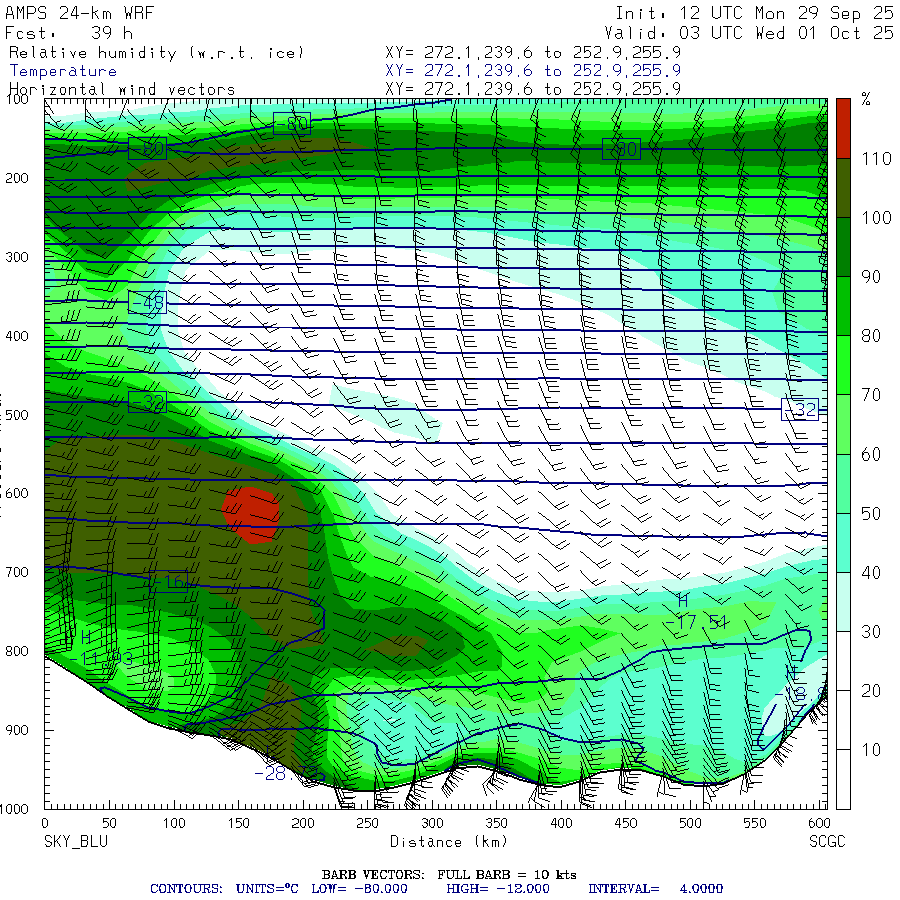This screenshot has height=900, width=900.
Task: Click the turquoise colorbar segment 40–50
Action: [843, 542]
